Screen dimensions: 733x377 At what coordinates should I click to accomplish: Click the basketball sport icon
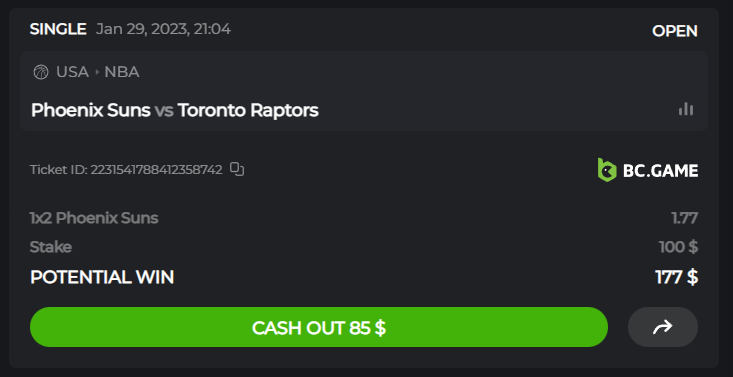point(41,72)
